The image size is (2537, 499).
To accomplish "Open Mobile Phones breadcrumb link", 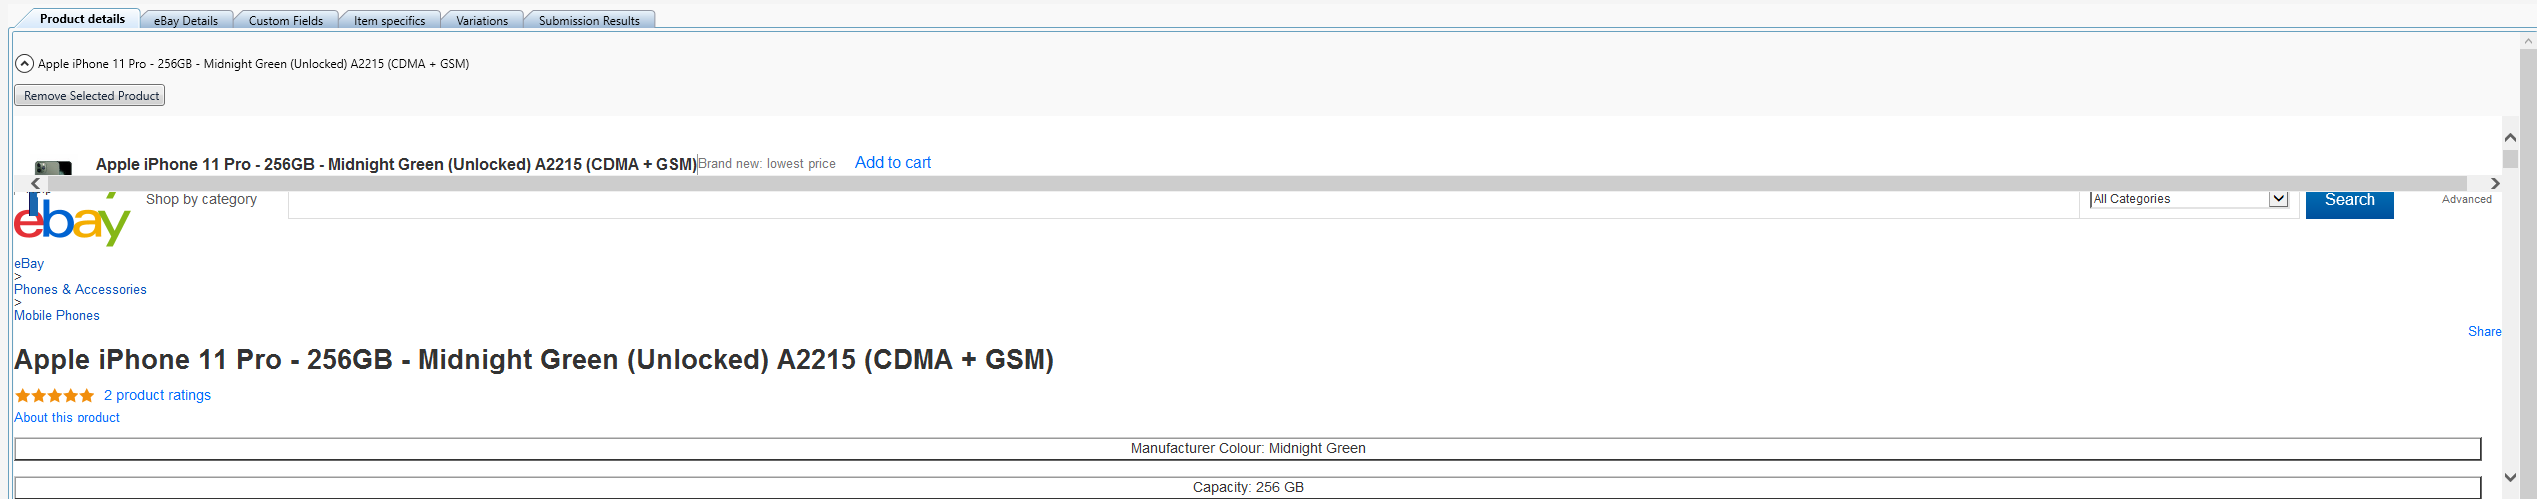I will [57, 315].
